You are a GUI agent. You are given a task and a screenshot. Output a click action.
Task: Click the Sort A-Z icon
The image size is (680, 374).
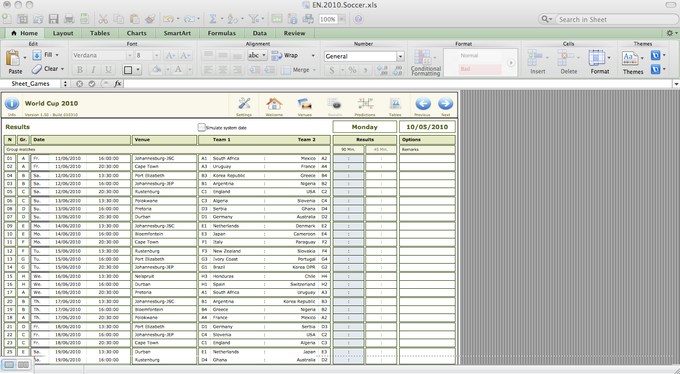tap(232, 19)
